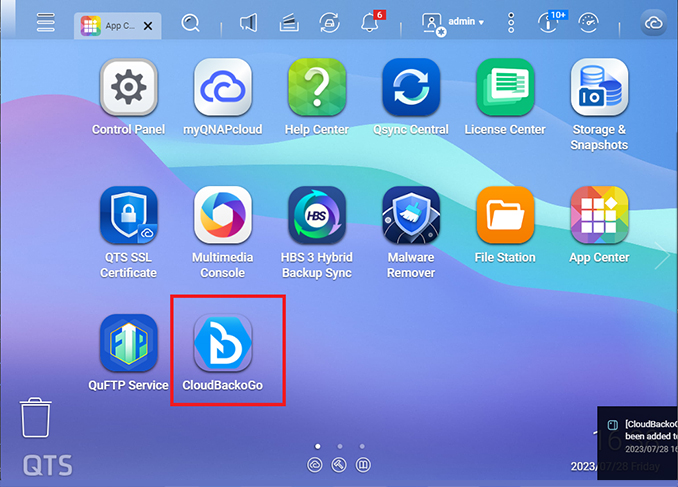Open the vertical three-dot more menu
The height and width of the screenshot is (487, 678).
click(x=511, y=22)
